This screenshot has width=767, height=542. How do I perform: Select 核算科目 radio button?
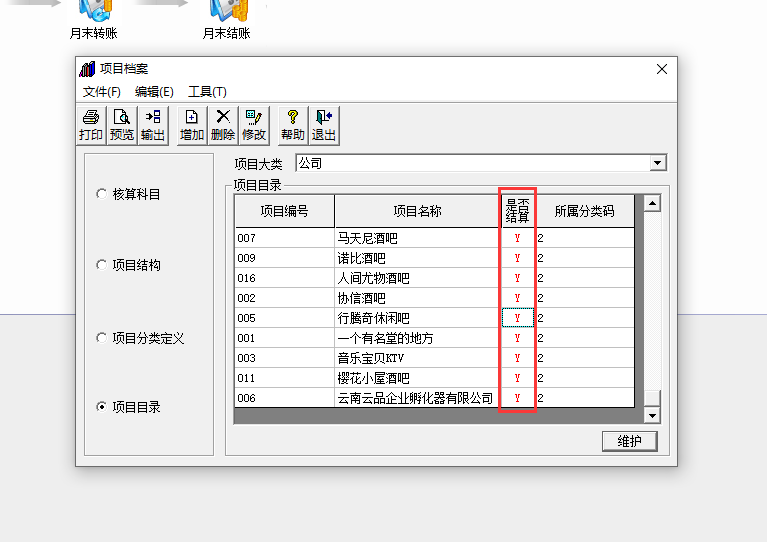[x=102, y=194]
